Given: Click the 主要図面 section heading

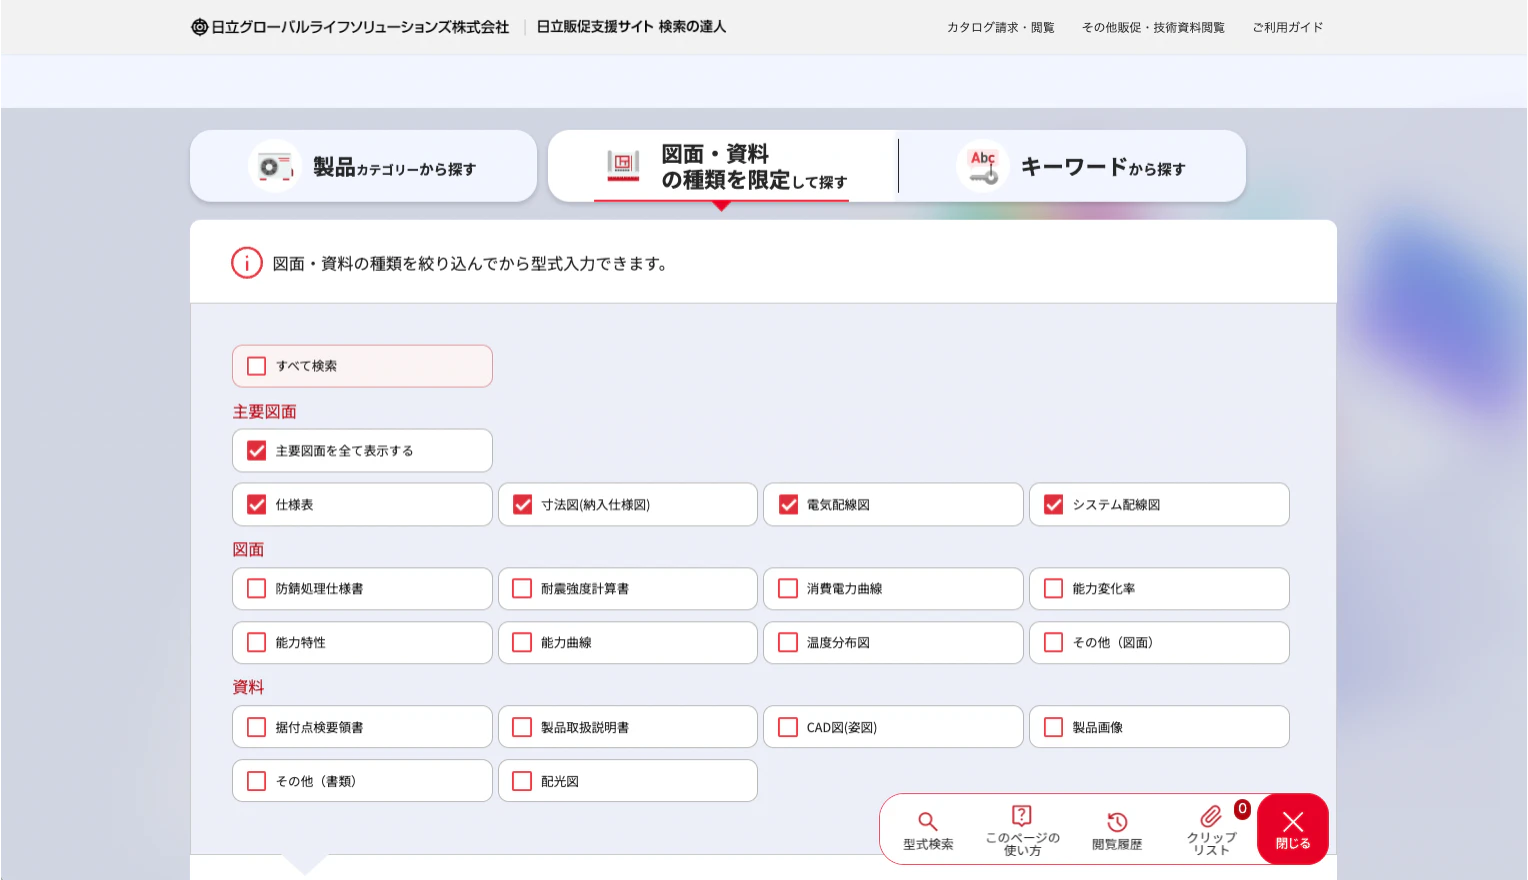Looking at the screenshot, I should click(265, 412).
